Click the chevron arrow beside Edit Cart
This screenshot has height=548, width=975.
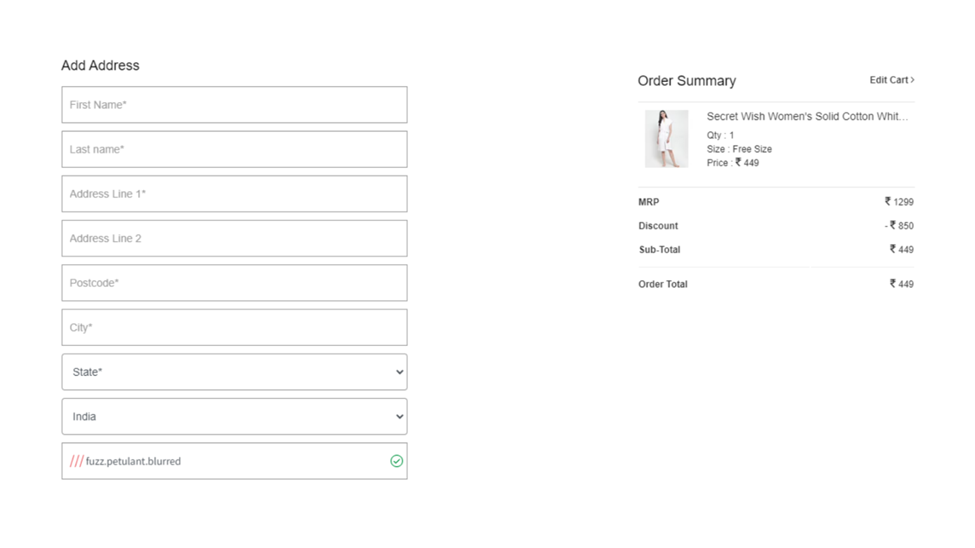pos(912,80)
